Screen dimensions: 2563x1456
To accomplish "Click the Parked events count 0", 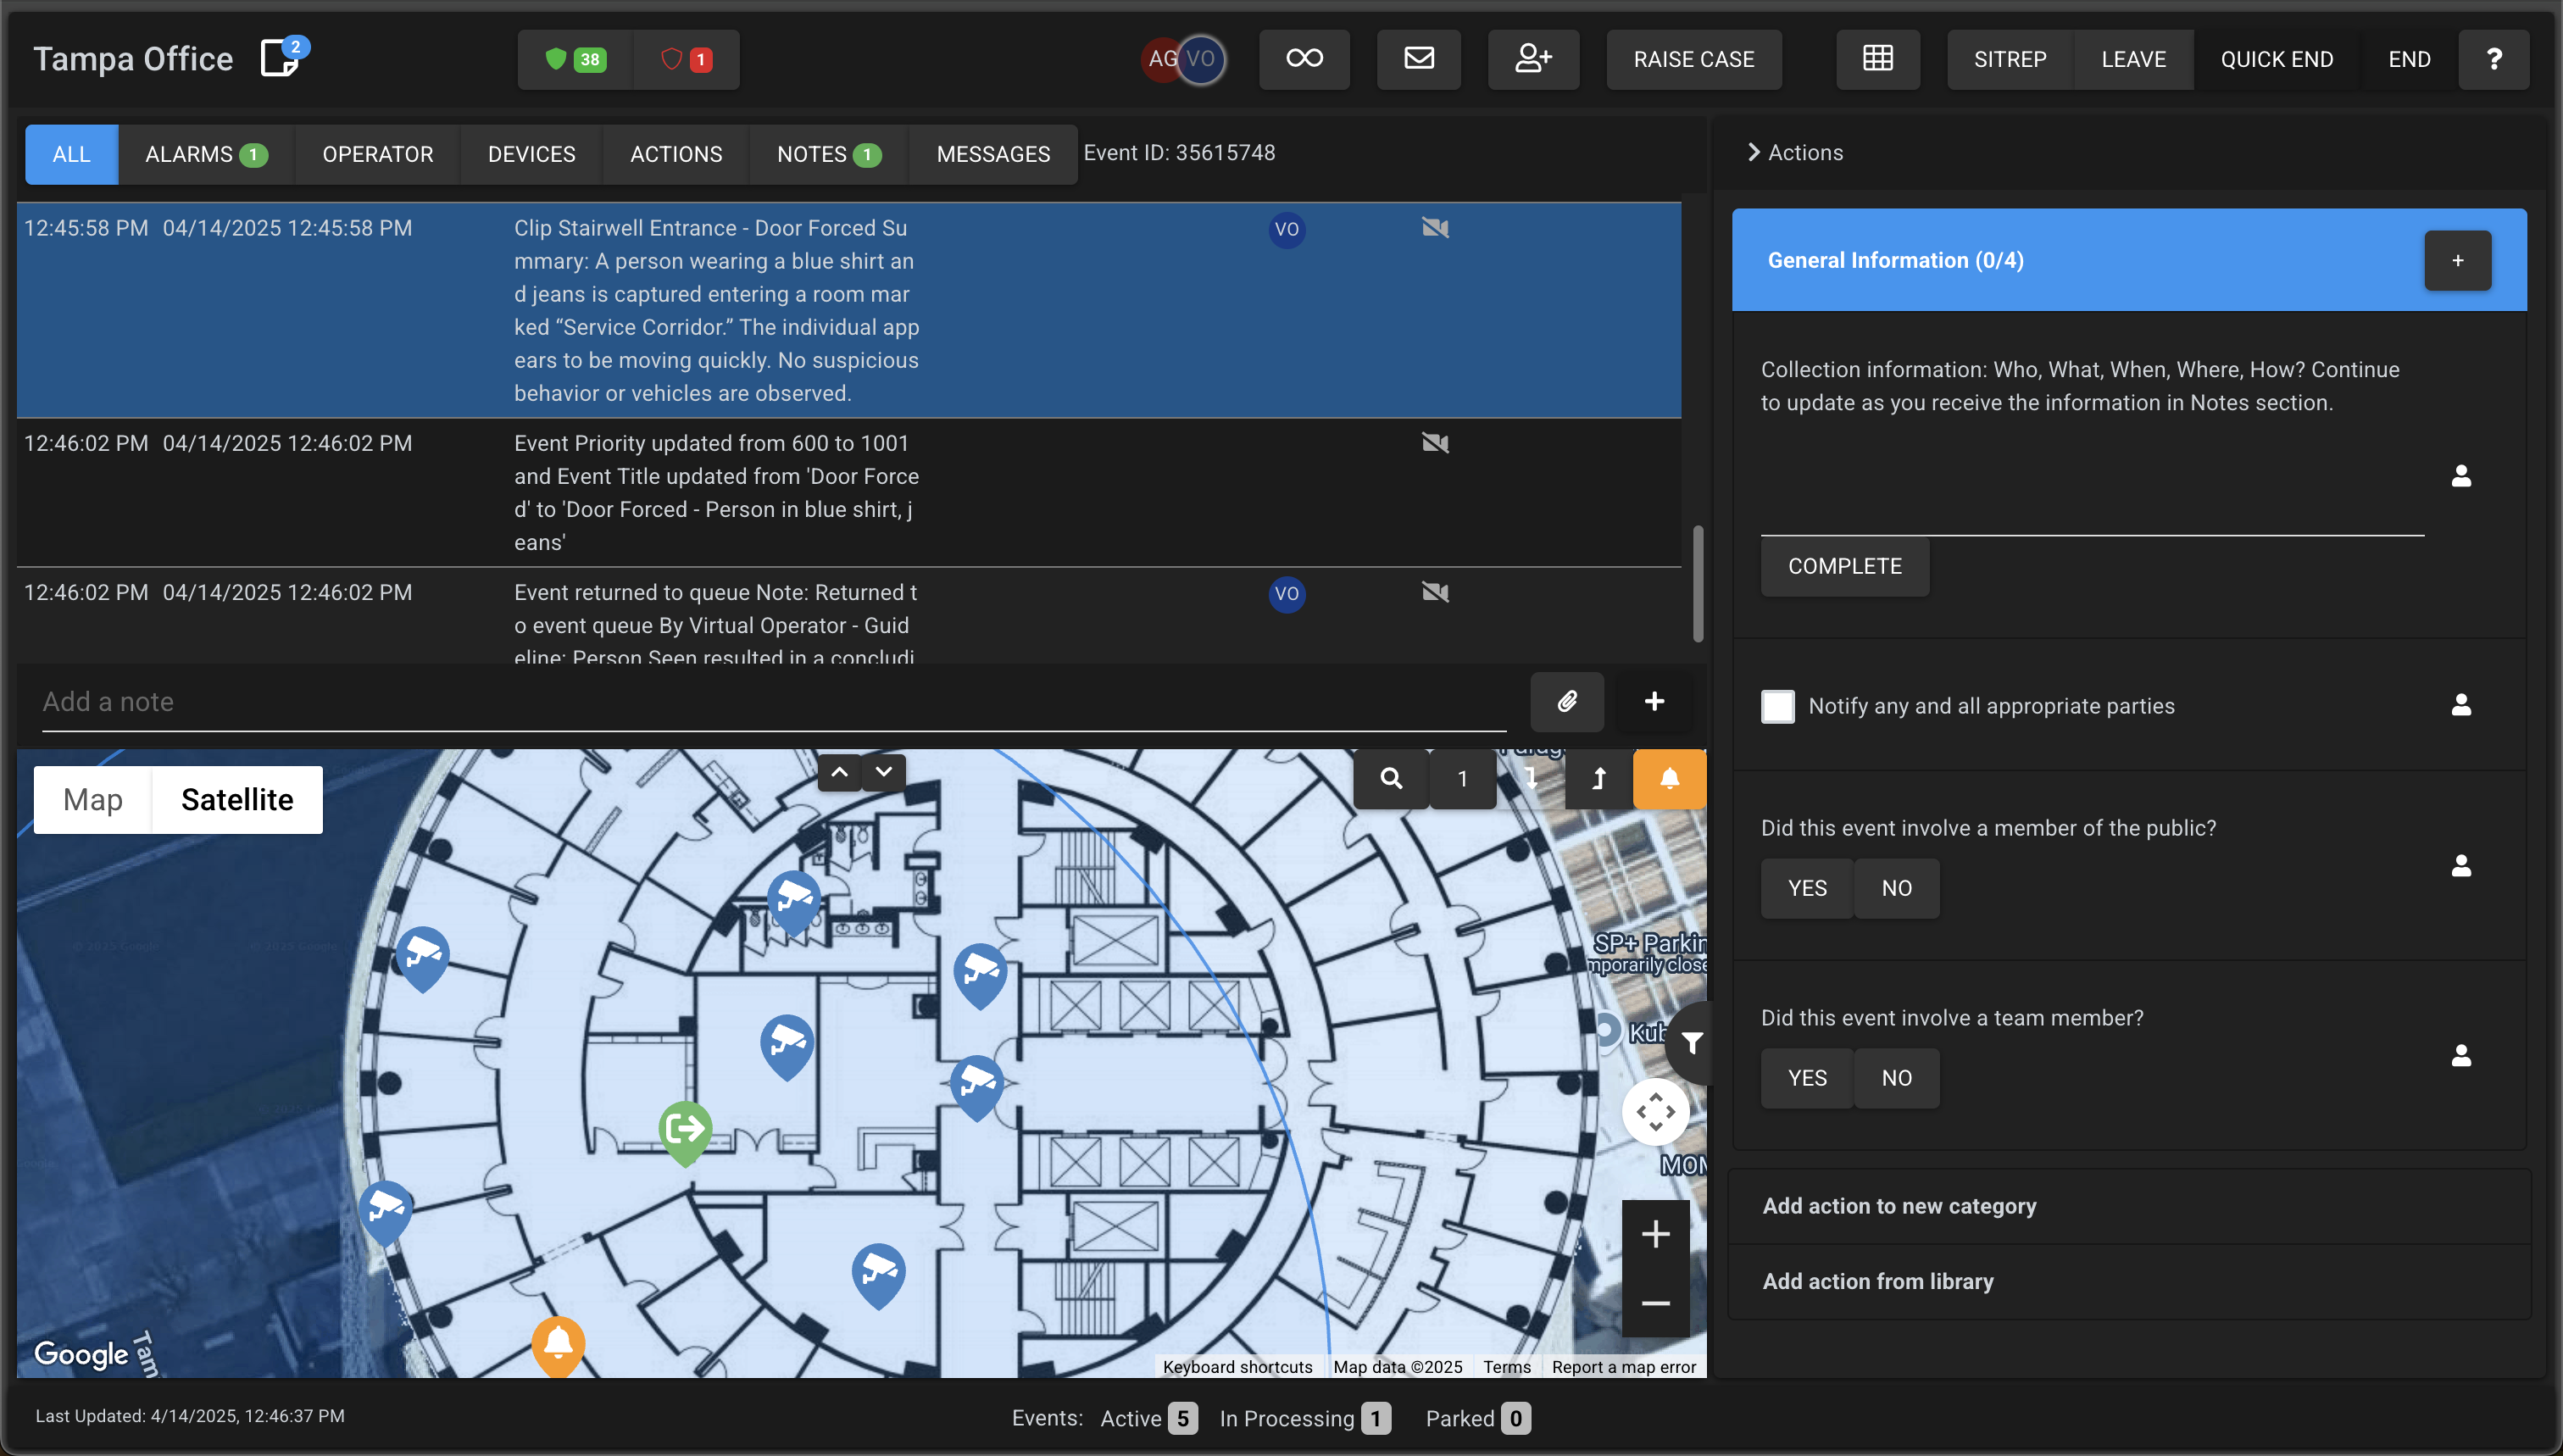I will (1515, 1418).
